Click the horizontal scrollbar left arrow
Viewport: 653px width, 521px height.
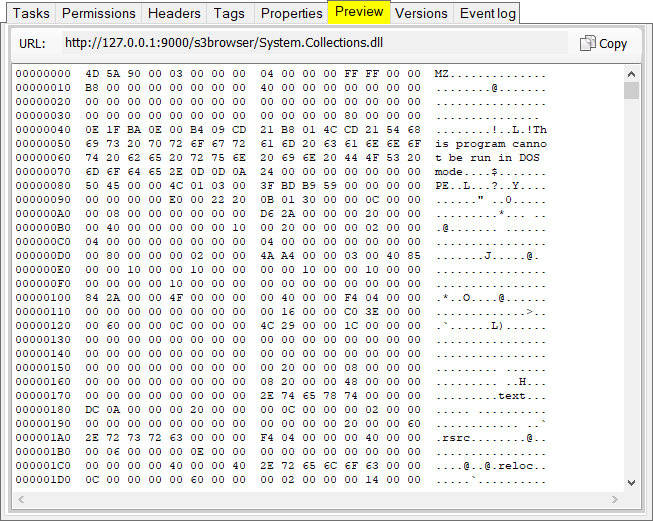[x=21, y=499]
